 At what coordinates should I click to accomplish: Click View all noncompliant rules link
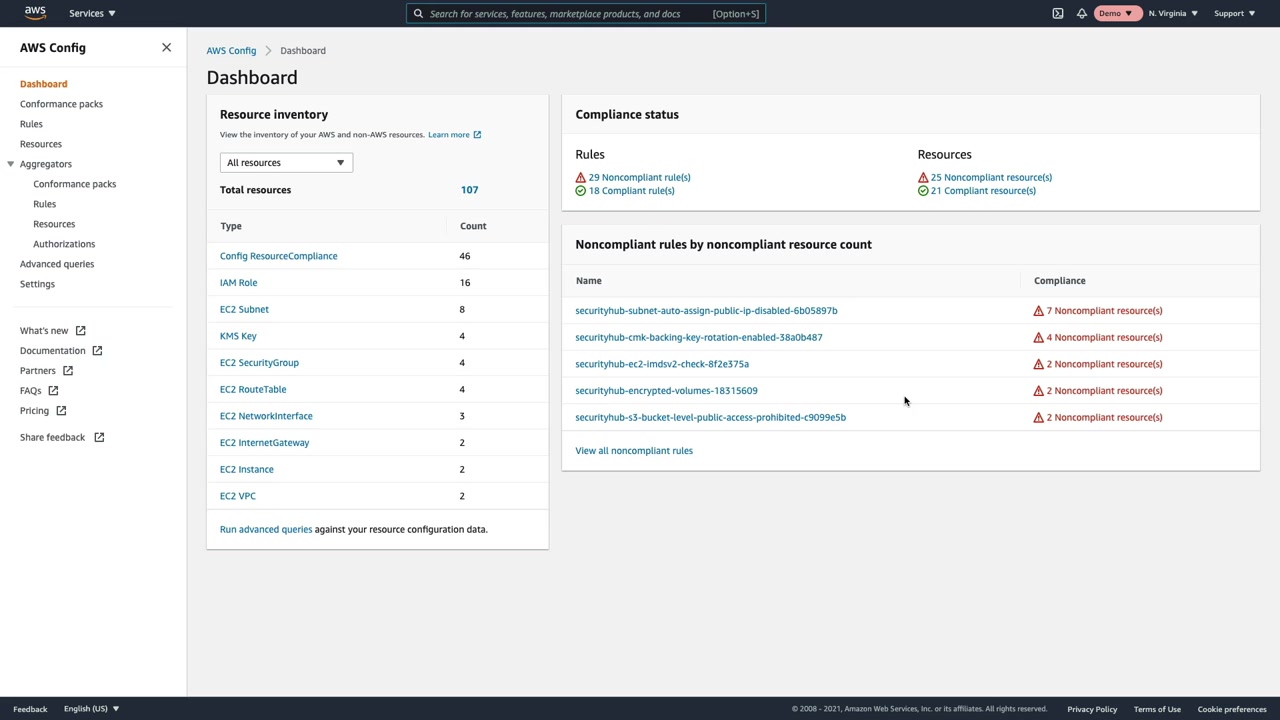coord(634,451)
